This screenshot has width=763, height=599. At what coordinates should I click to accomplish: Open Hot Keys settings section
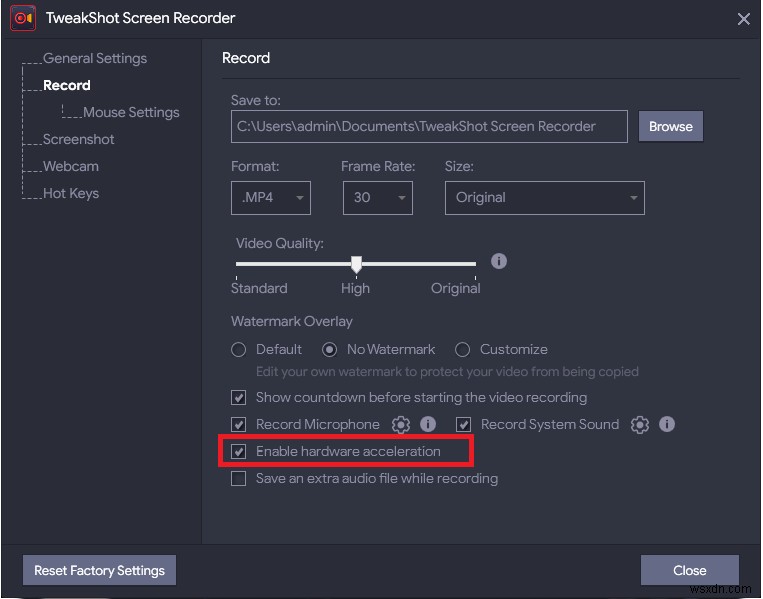pyautogui.click(x=71, y=194)
